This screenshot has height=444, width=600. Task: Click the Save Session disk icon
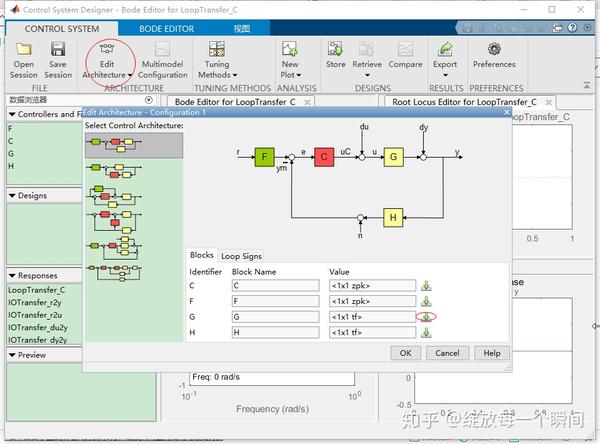(x=58, y=49)
